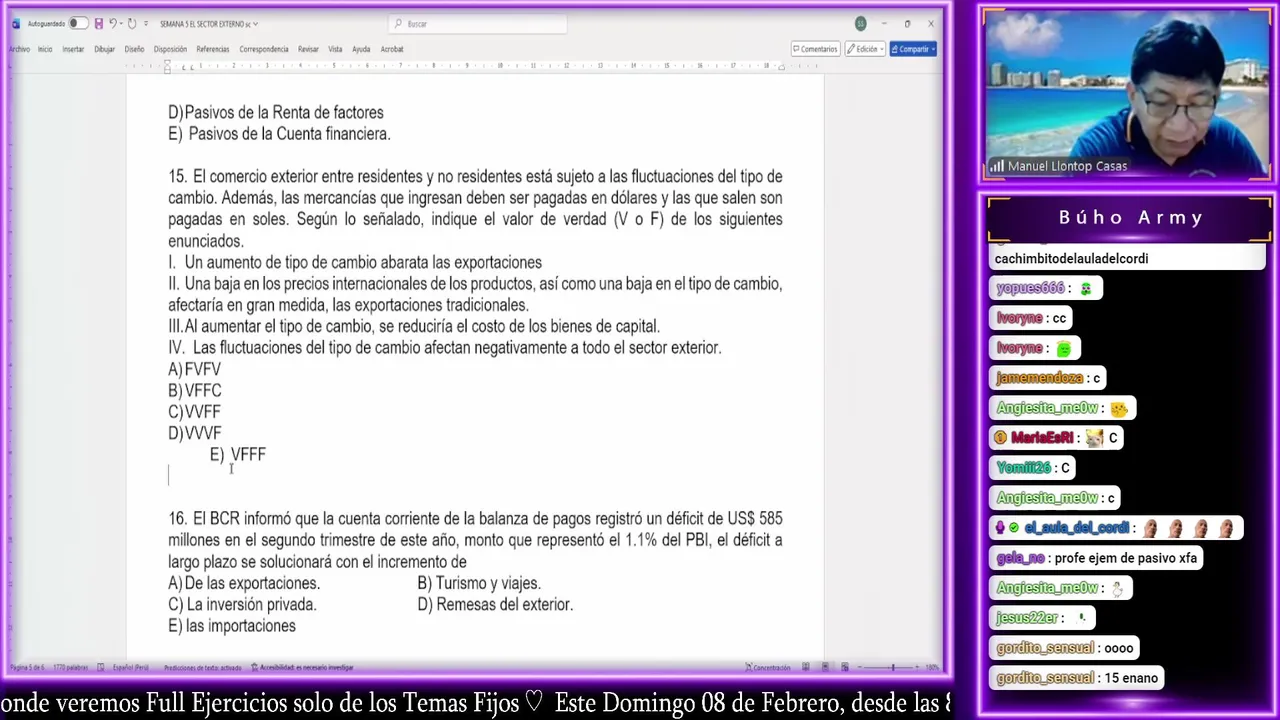Enable Concentración focus mode
The image size is (1280, 720).
768,667
